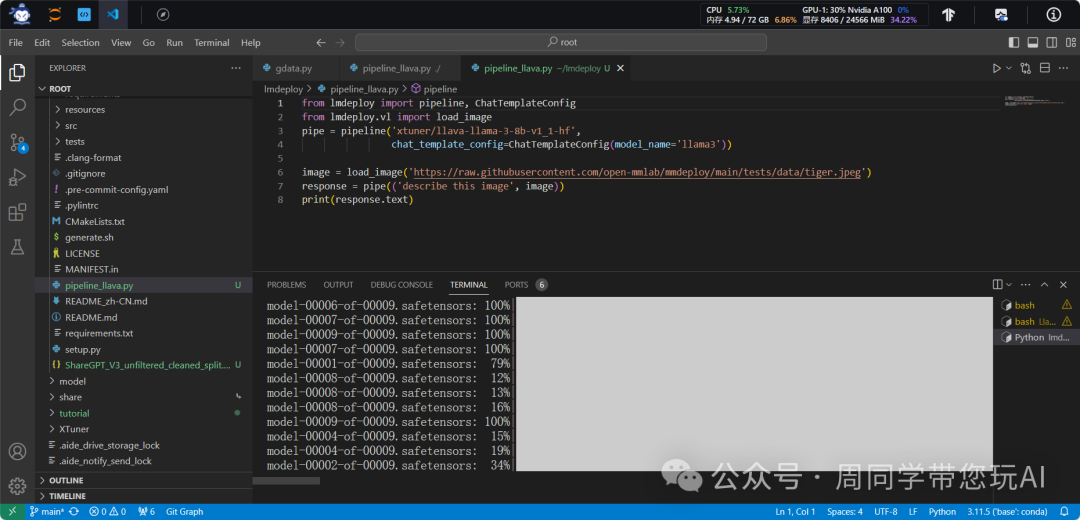Open Source Control view with badge
Viewport: 1080px width, 520px height.
tap(17, 142)
